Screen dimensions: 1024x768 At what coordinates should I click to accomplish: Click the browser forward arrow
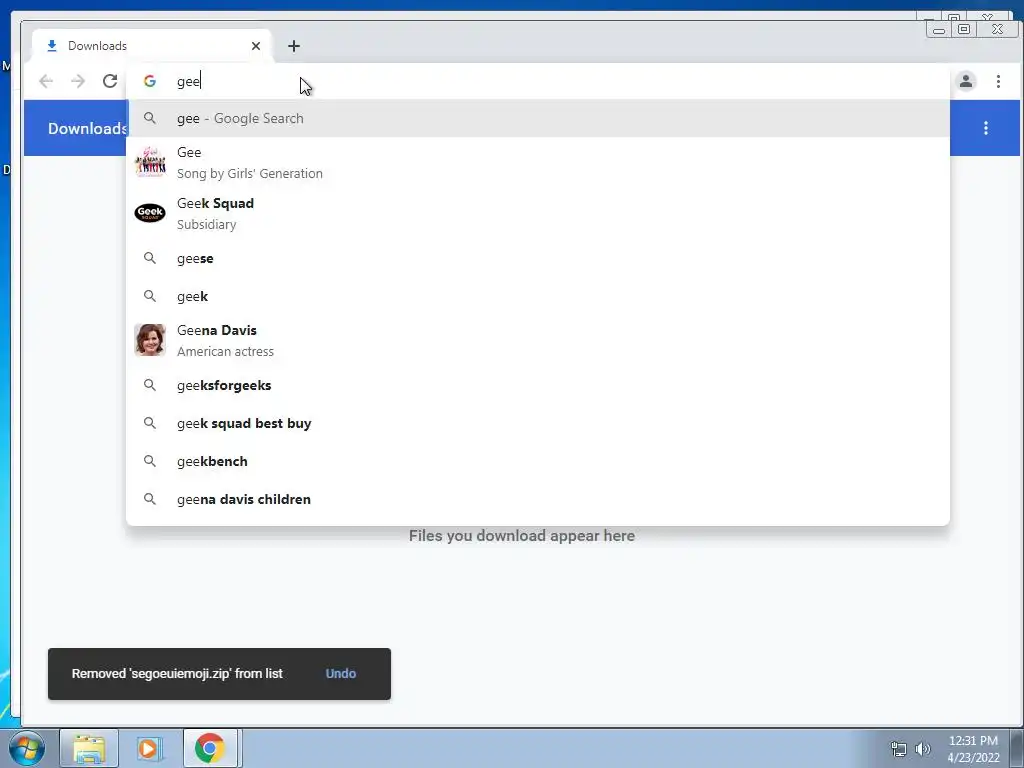[x=78, y=81]
